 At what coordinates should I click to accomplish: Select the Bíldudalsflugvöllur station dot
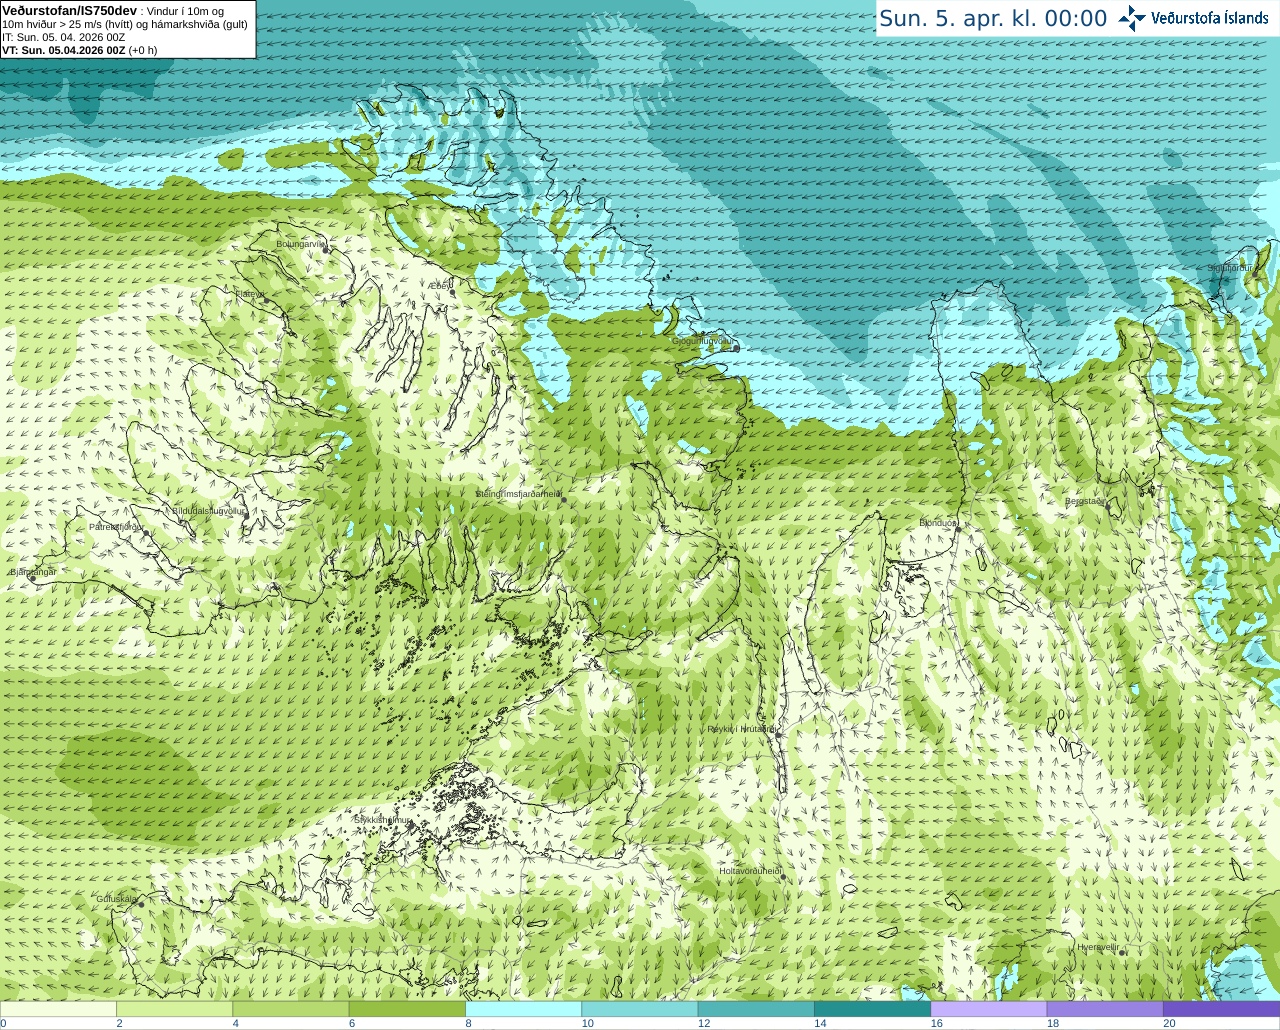(246, 516)
